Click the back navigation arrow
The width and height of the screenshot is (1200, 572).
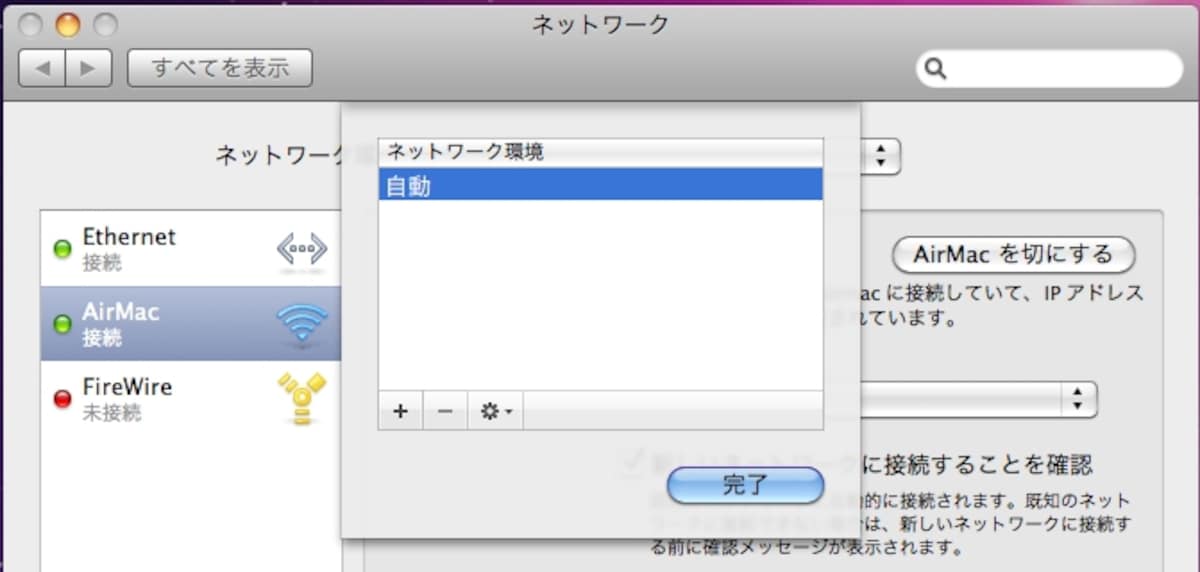point(42,67)
